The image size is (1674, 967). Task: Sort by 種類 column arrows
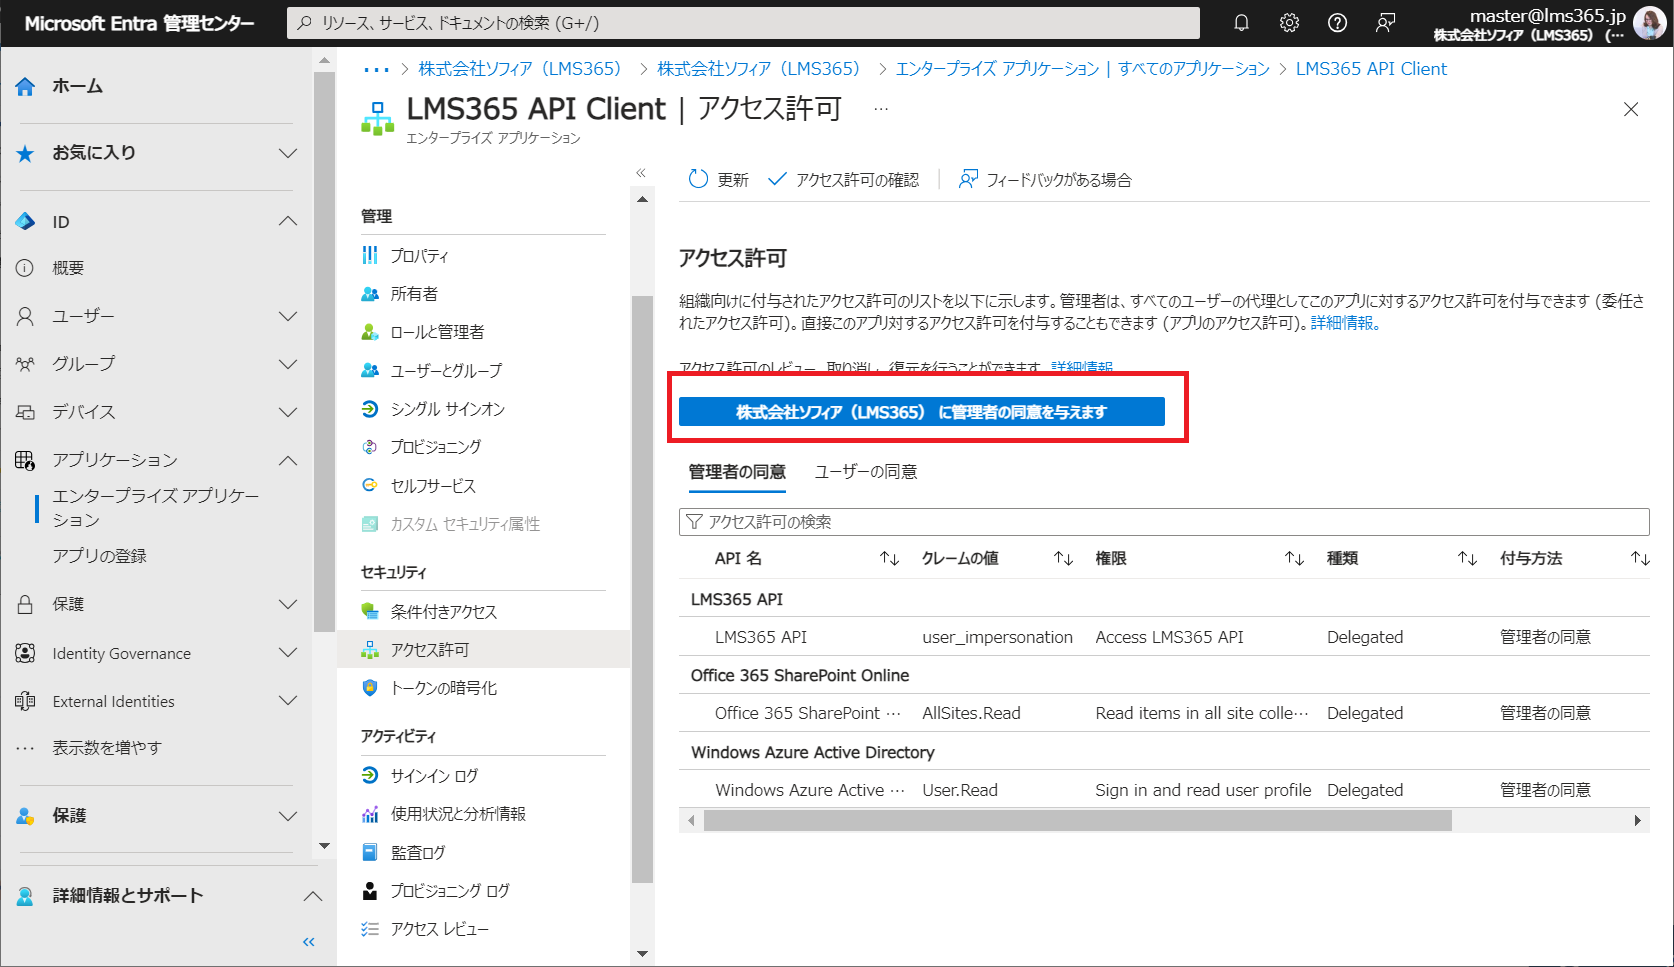click(x=1467, y=559)
